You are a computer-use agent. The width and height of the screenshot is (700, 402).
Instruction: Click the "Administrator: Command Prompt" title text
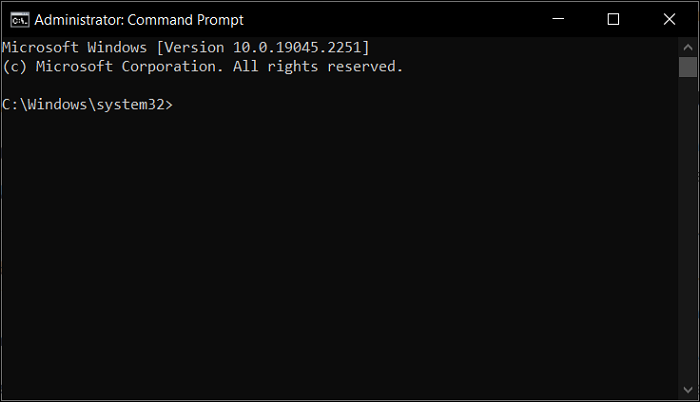pos(138,19)
